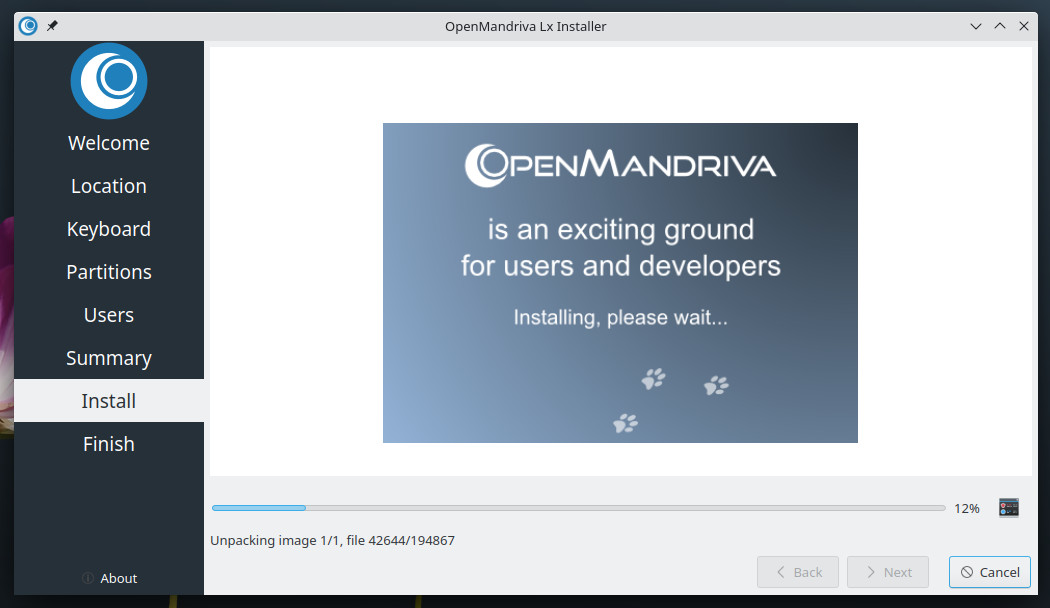
Task: Select the Finish step in the sidebar
Action: coord(109,443)
